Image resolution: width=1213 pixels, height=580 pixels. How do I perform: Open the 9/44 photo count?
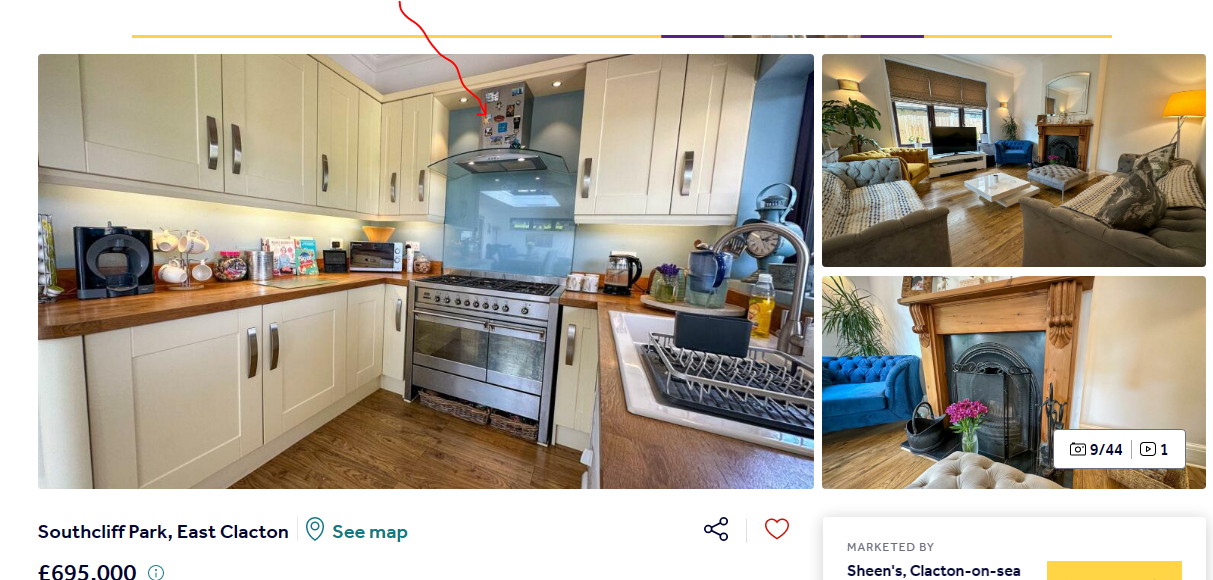(x=1106, y=449)
